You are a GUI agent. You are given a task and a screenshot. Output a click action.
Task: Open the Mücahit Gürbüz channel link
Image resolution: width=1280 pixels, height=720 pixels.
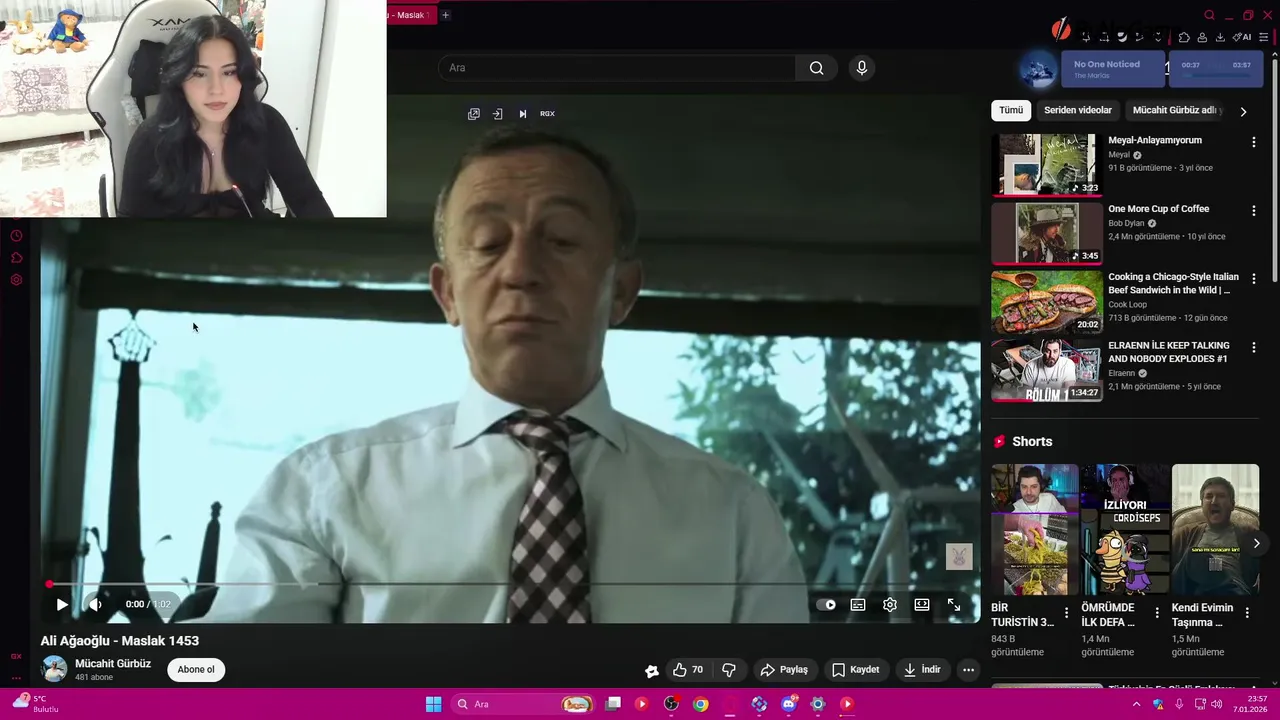[x=113, y=663]
